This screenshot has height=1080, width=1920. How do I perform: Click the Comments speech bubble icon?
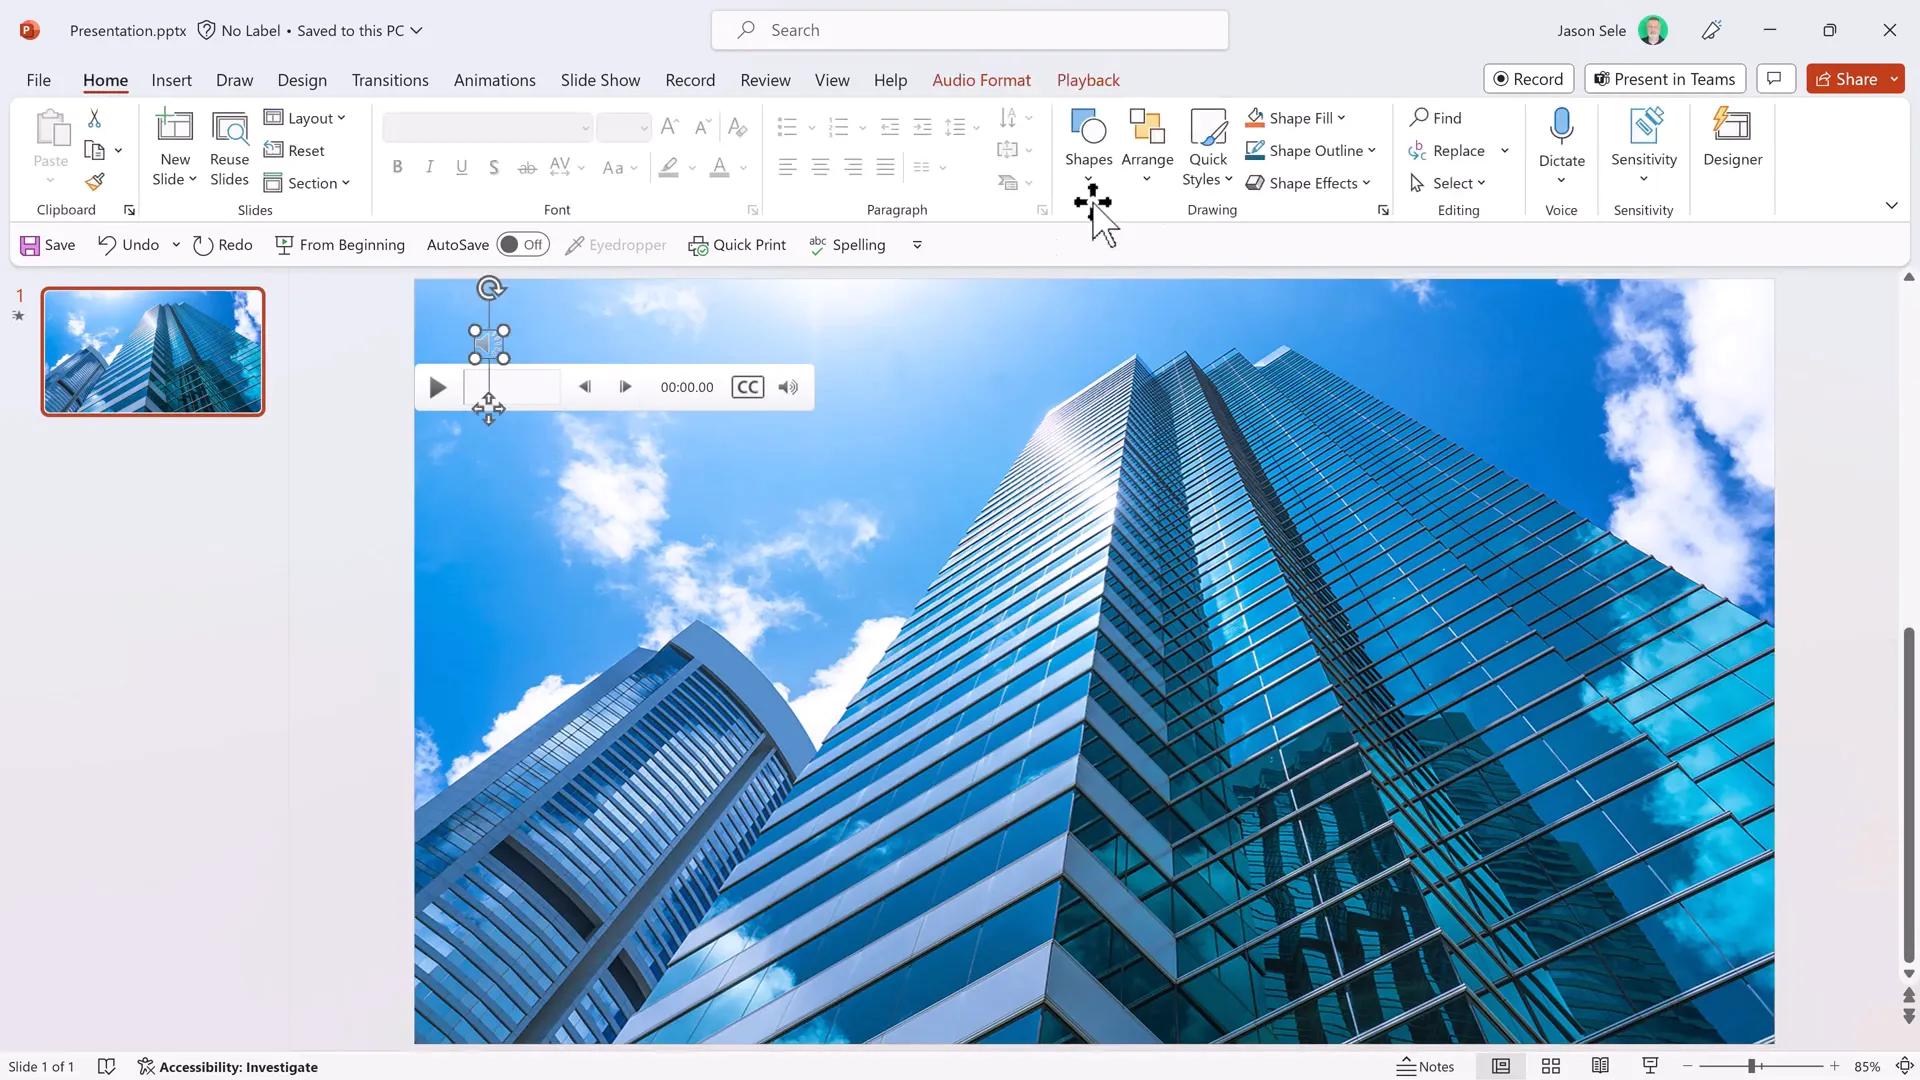(x=1775, y=79)
